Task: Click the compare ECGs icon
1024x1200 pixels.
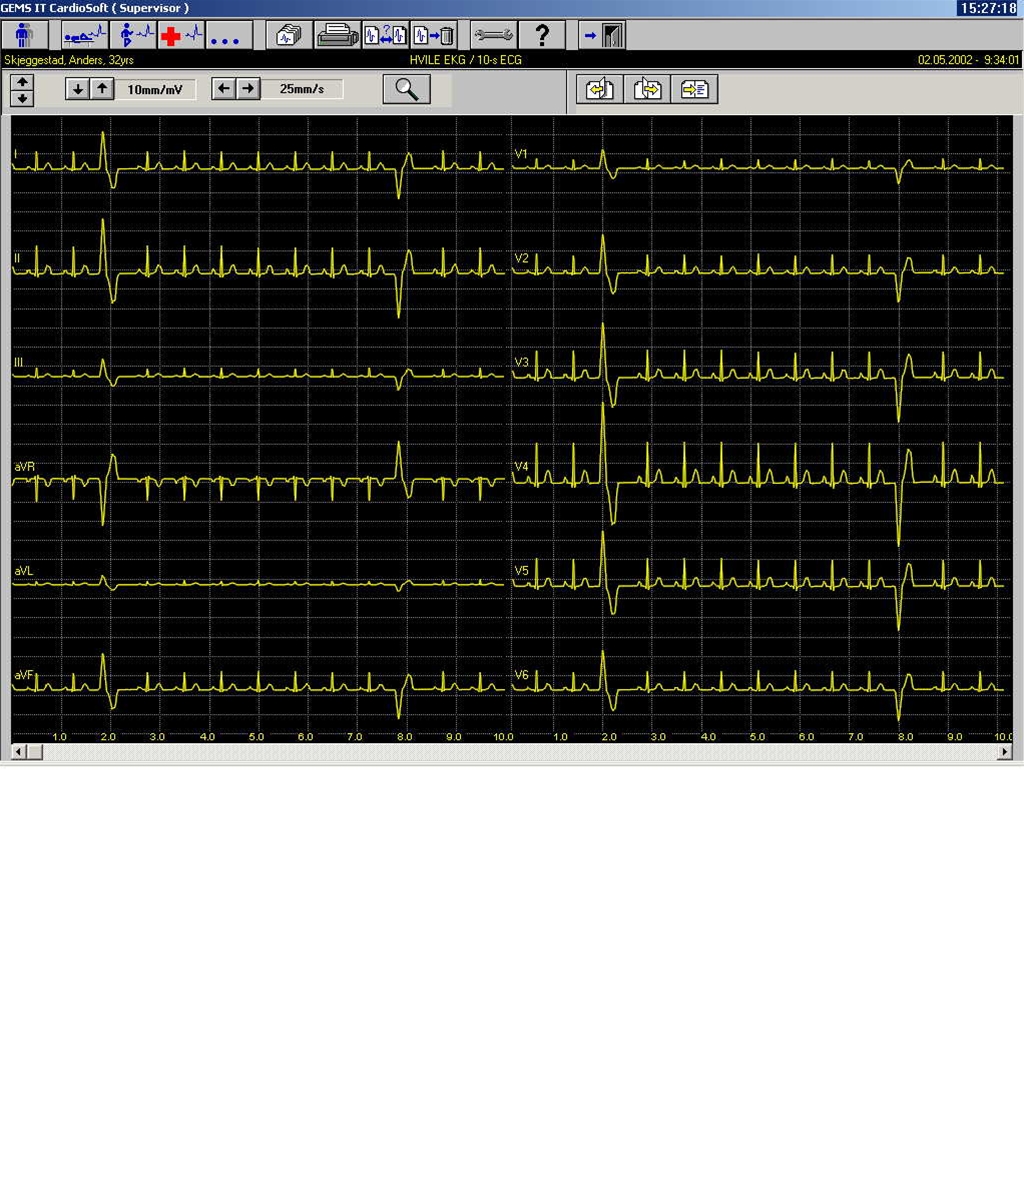Action: [x=385, y=36]
